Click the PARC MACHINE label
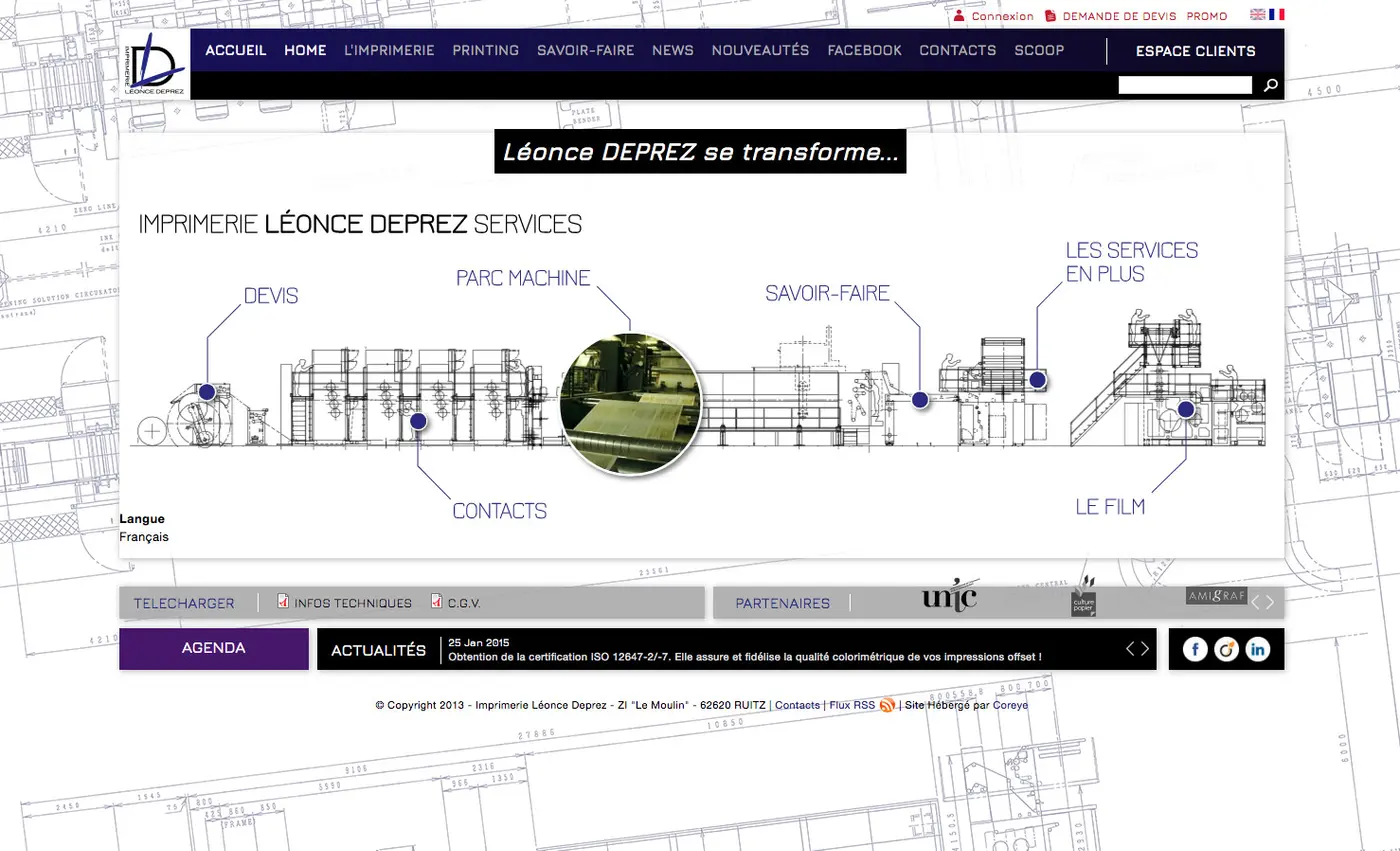Viewport: 1400px width, 851px height. pyautogui.click(x=523, y=278)
